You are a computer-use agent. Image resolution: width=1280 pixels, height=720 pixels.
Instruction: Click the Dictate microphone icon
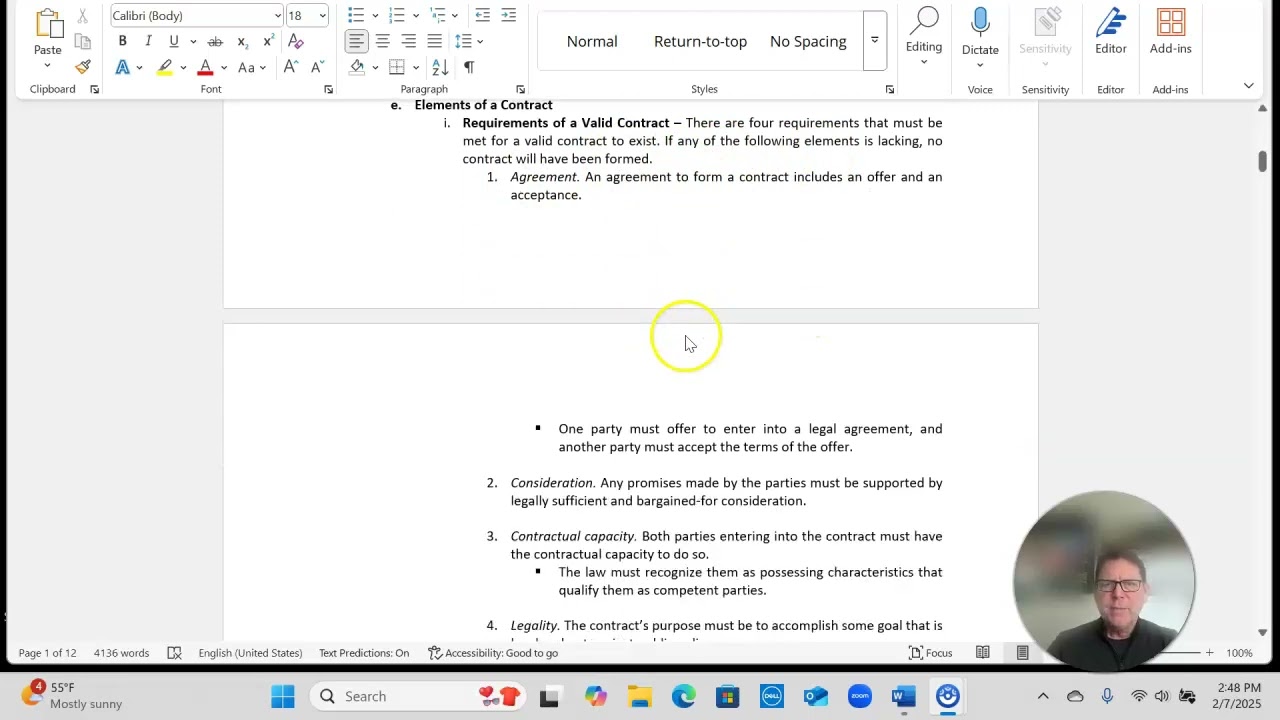click(980, 22)
